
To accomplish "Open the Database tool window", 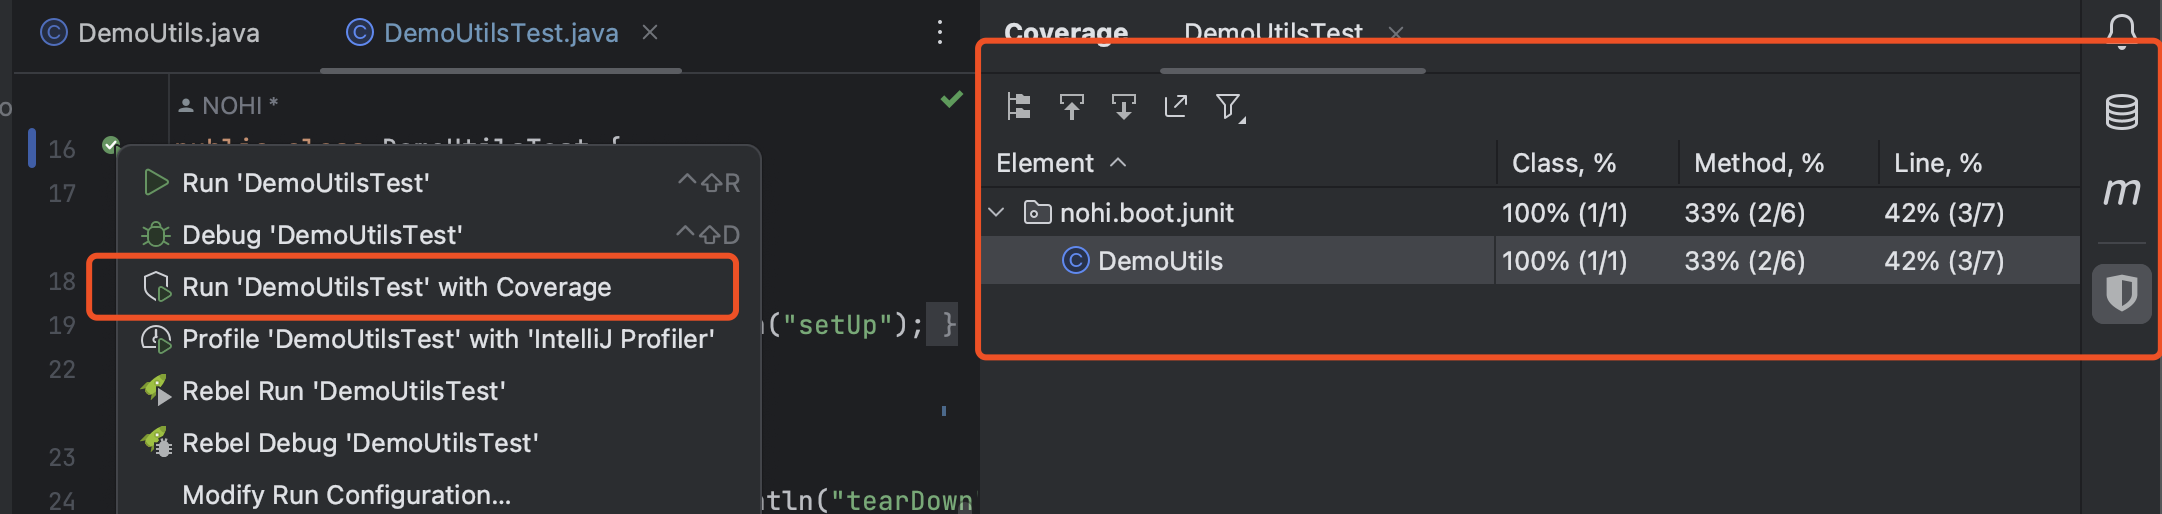I will coord(2121,111).
